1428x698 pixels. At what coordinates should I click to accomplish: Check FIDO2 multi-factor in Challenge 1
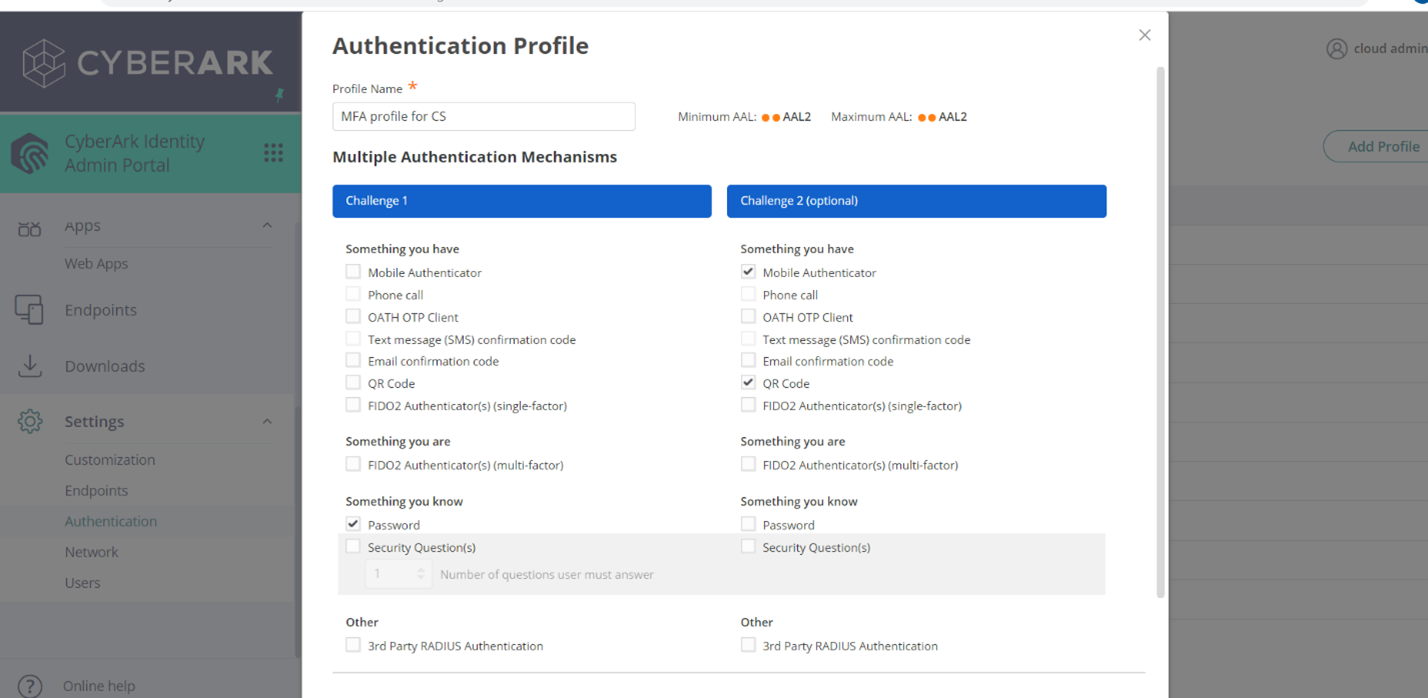click(353, 464)
